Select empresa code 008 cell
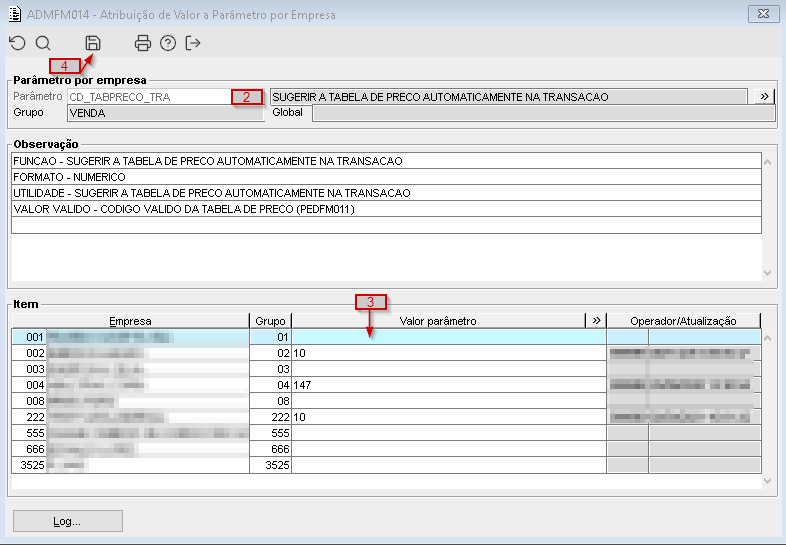The width and height of the screenshot is (786, 545). pos(29,401)
